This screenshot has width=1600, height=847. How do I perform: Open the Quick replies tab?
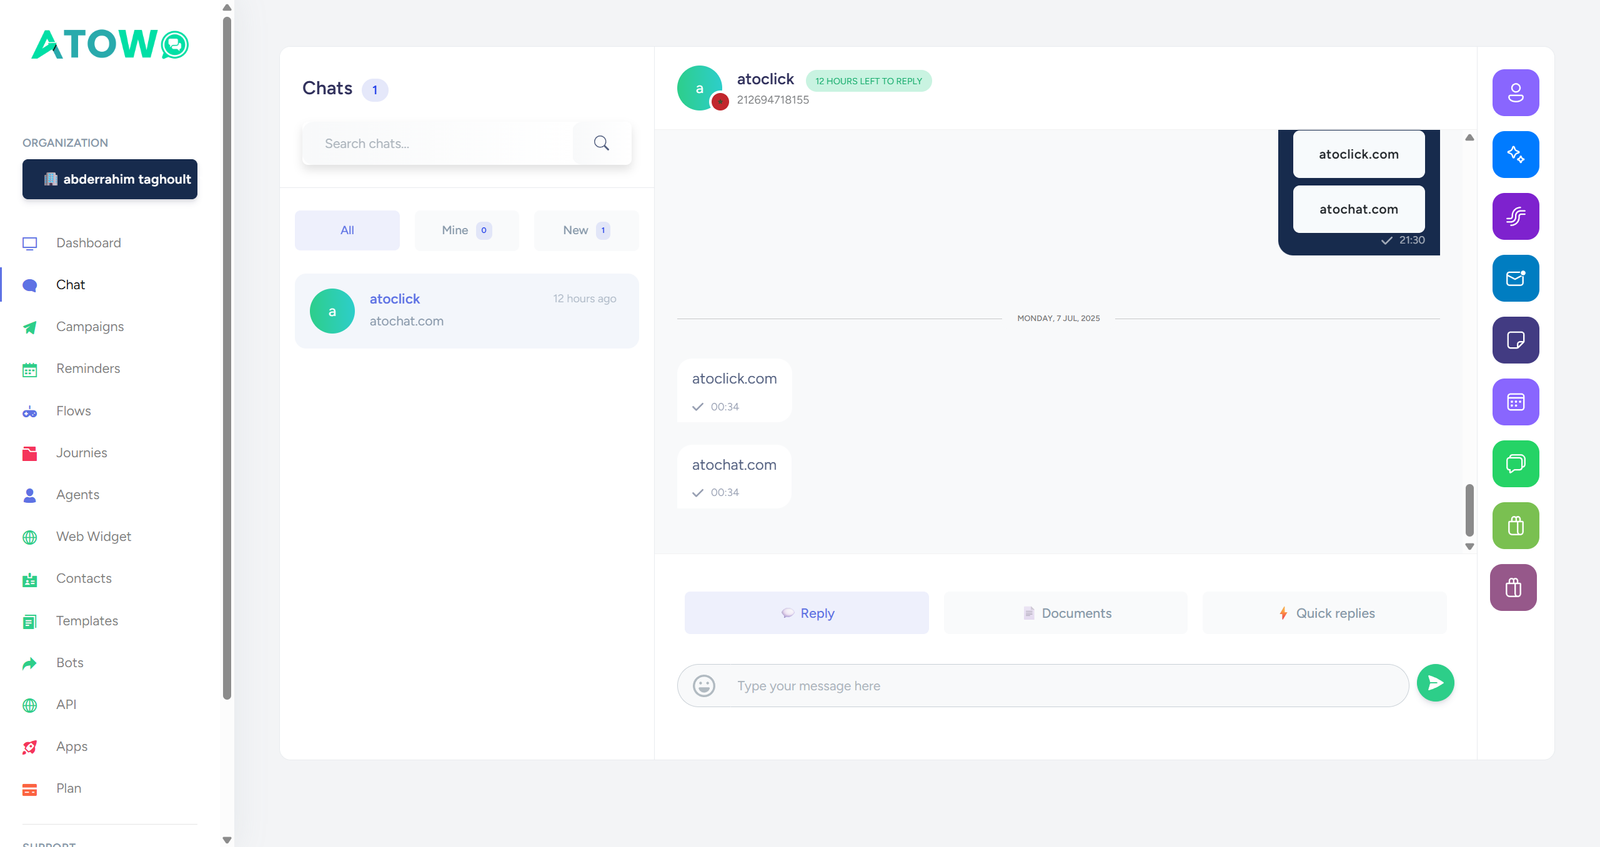point(1324,613)
